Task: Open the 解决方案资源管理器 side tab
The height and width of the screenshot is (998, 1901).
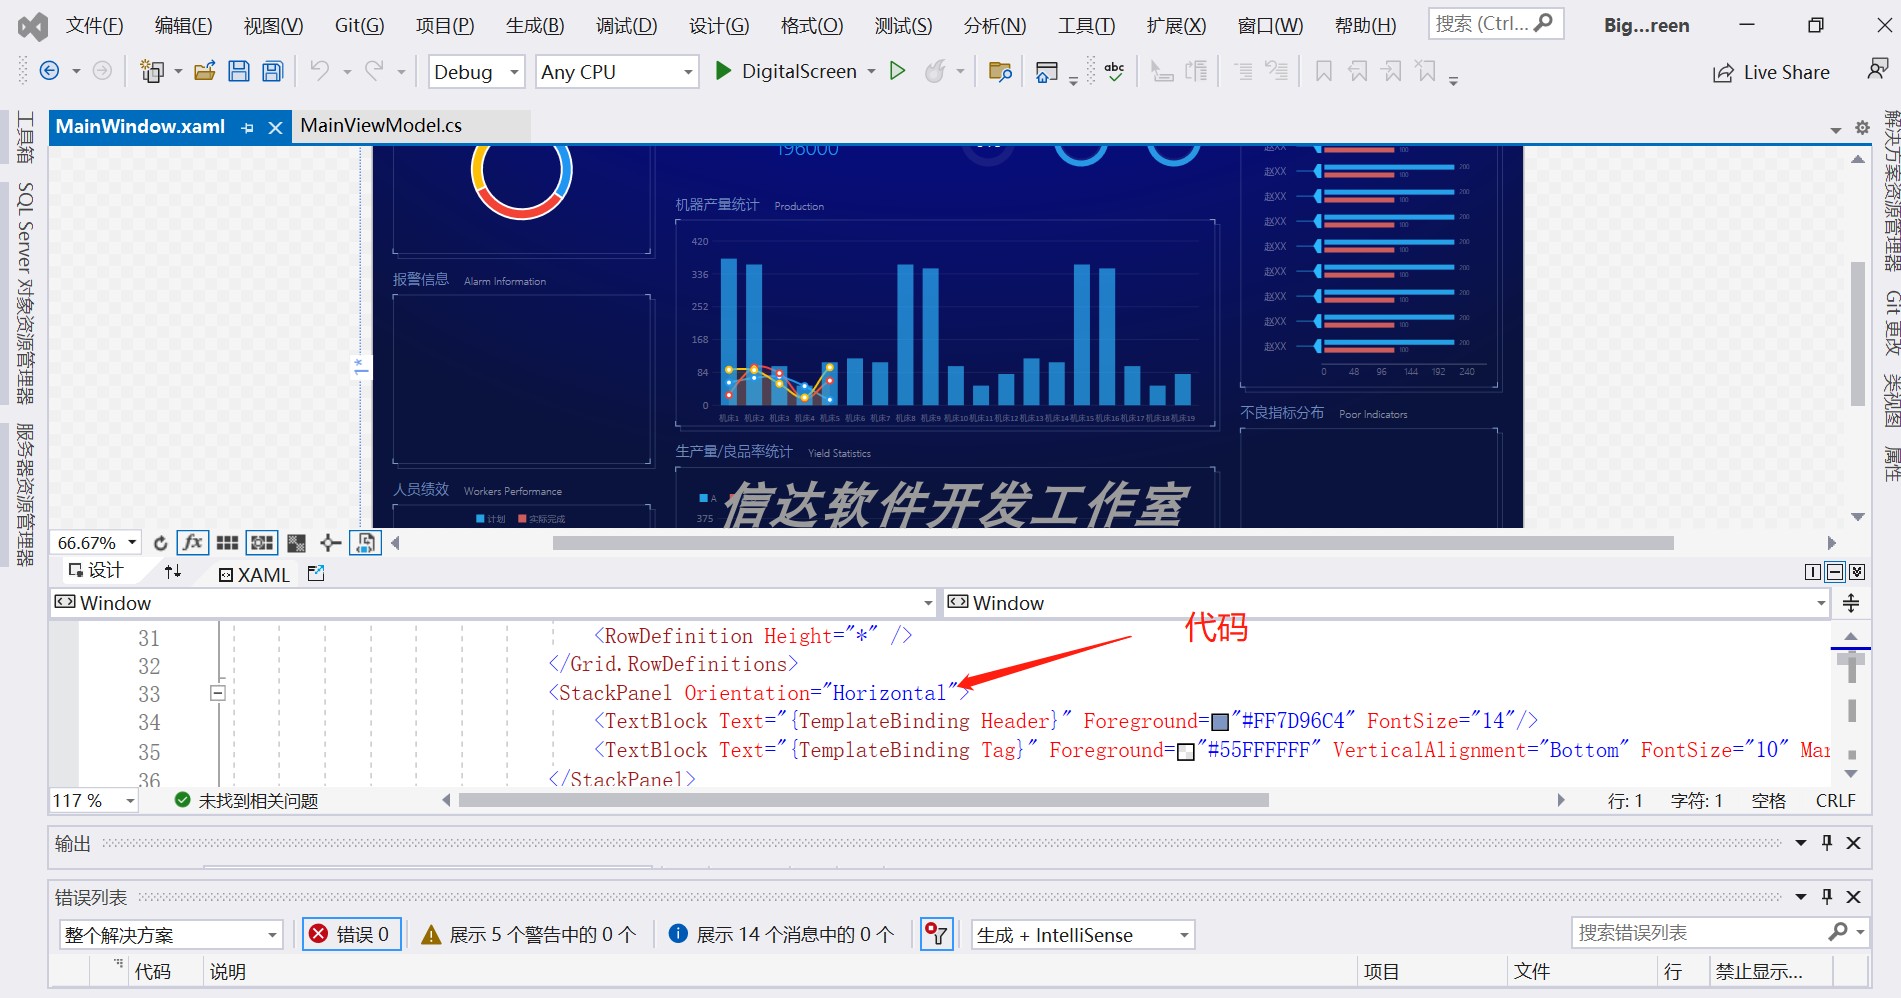Action: coord(1891,192)
